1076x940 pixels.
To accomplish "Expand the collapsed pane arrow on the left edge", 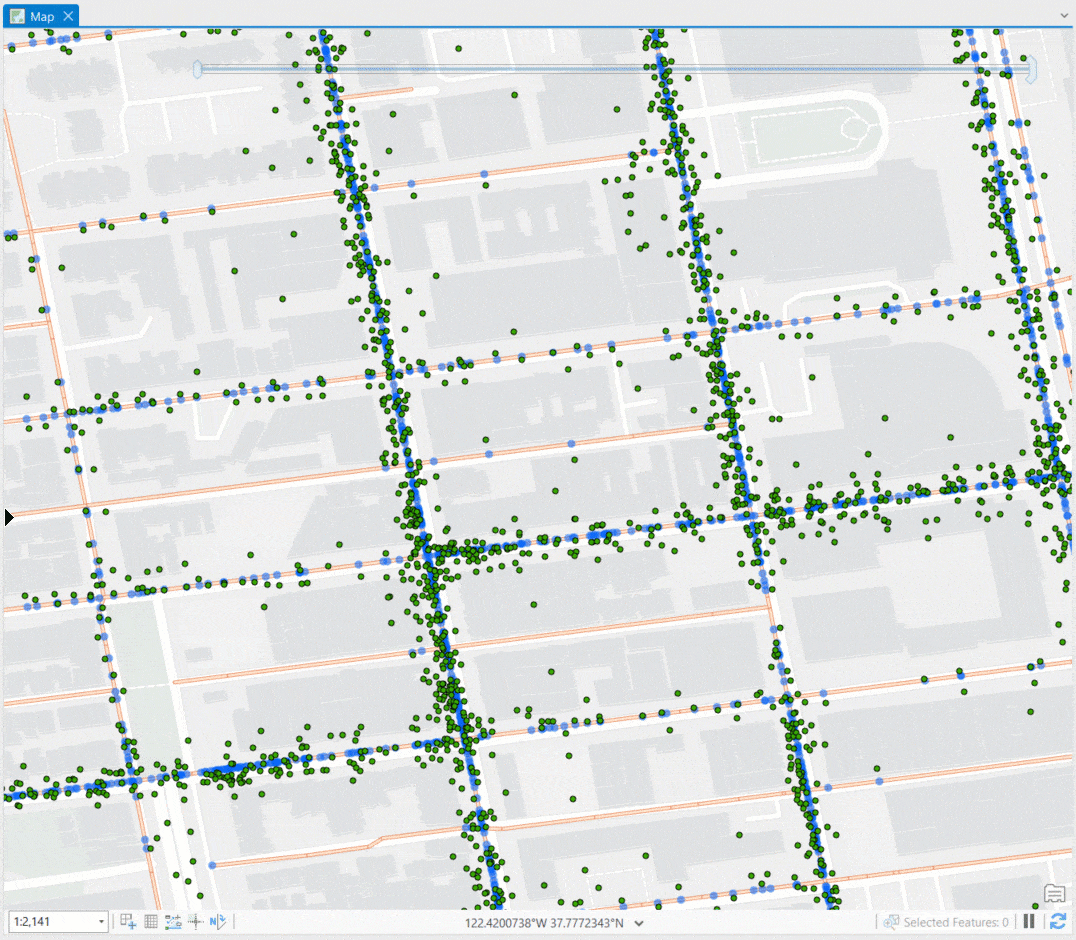I will point(9,517).
